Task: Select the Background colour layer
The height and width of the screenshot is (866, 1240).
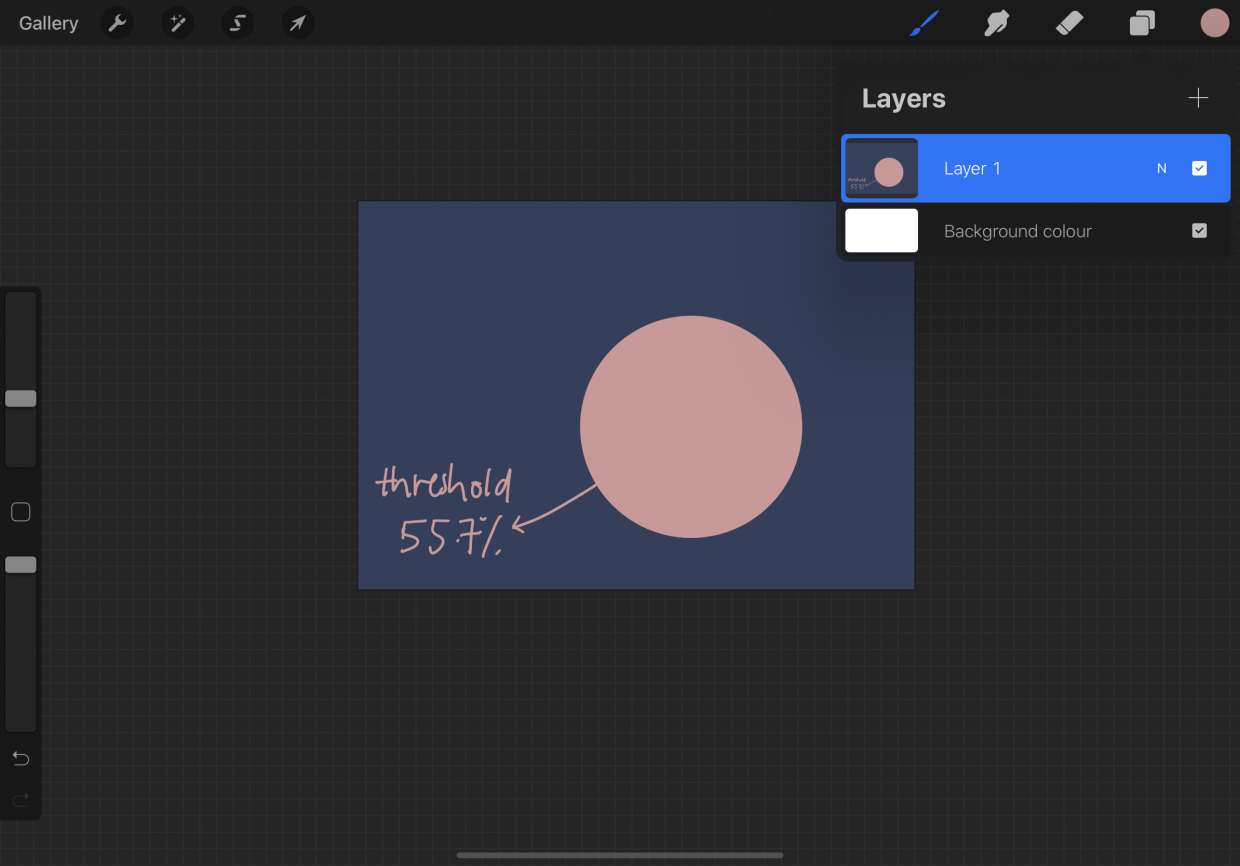Action: point(1018,231)
